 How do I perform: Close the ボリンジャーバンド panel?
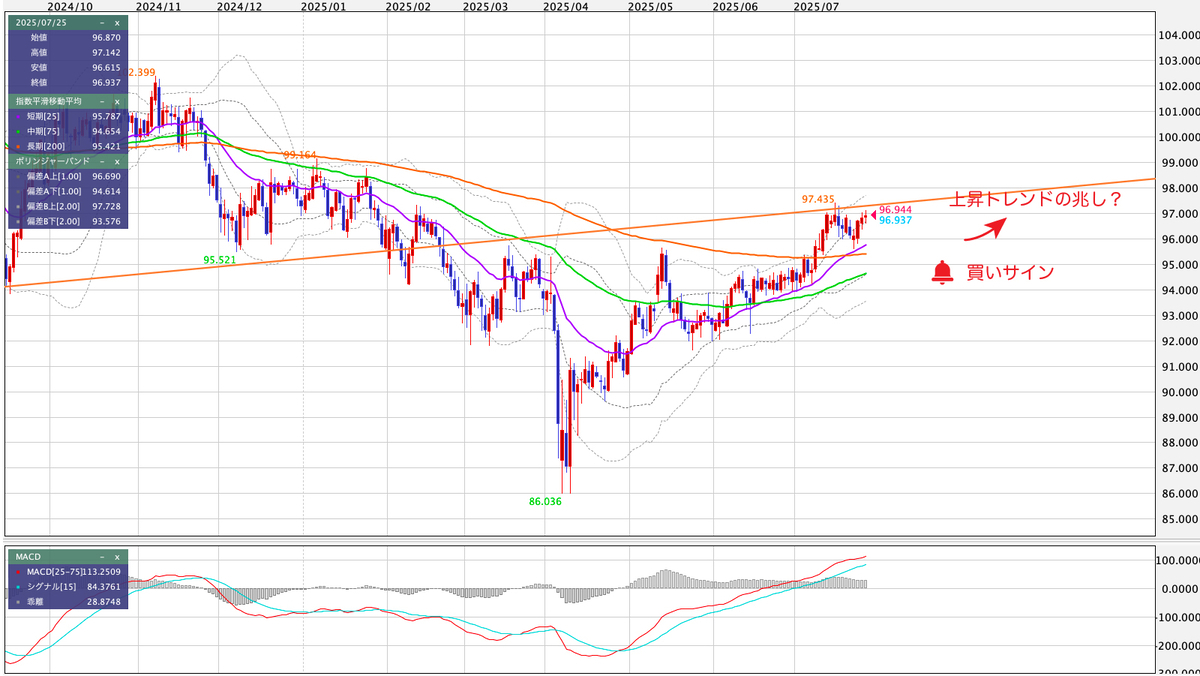116,161
